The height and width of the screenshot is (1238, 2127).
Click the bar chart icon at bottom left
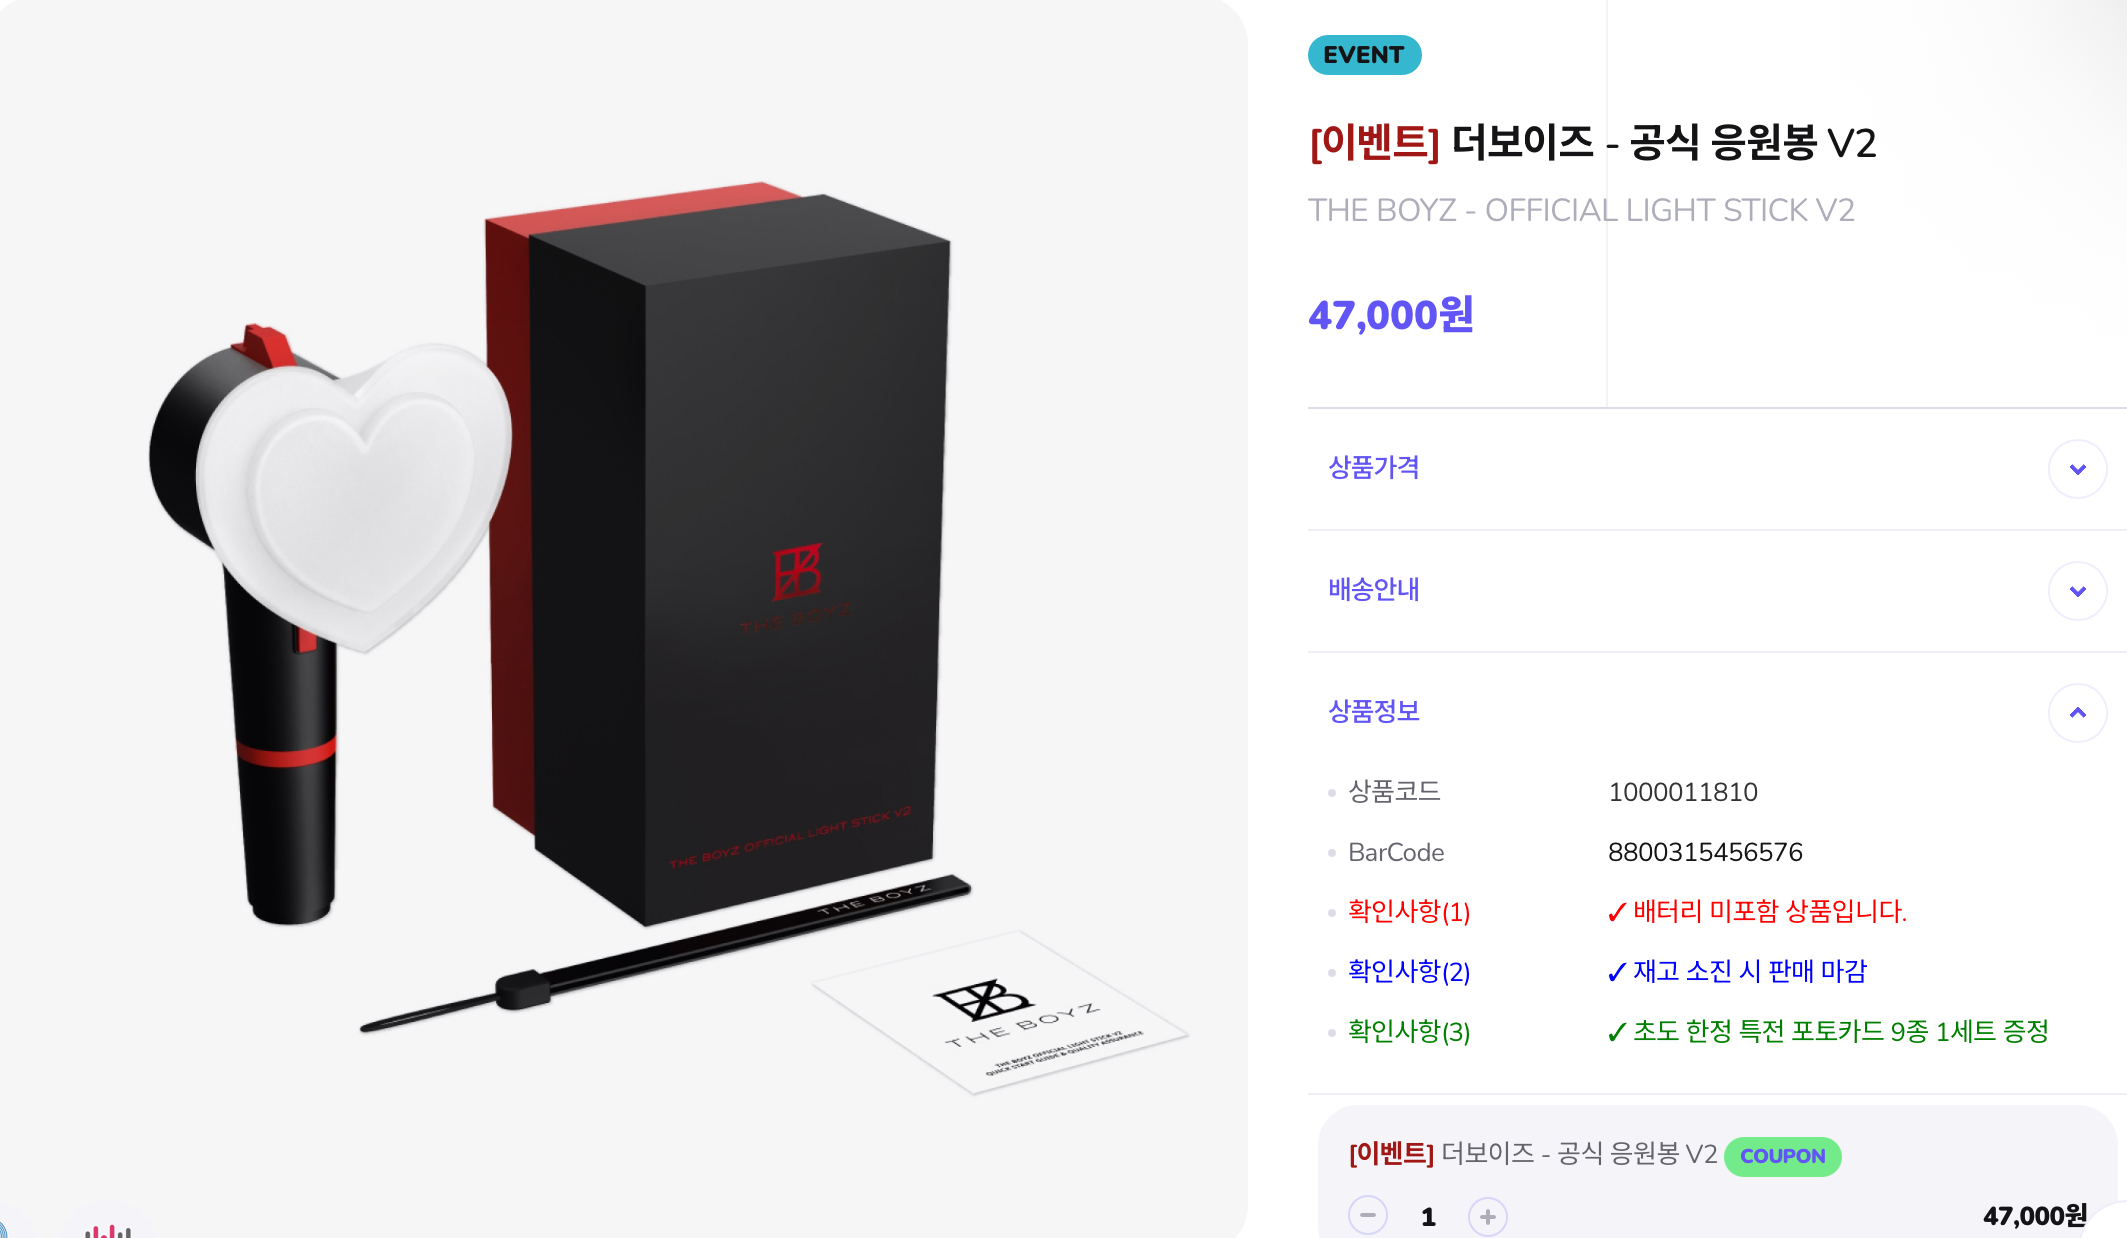[108, 1229]
